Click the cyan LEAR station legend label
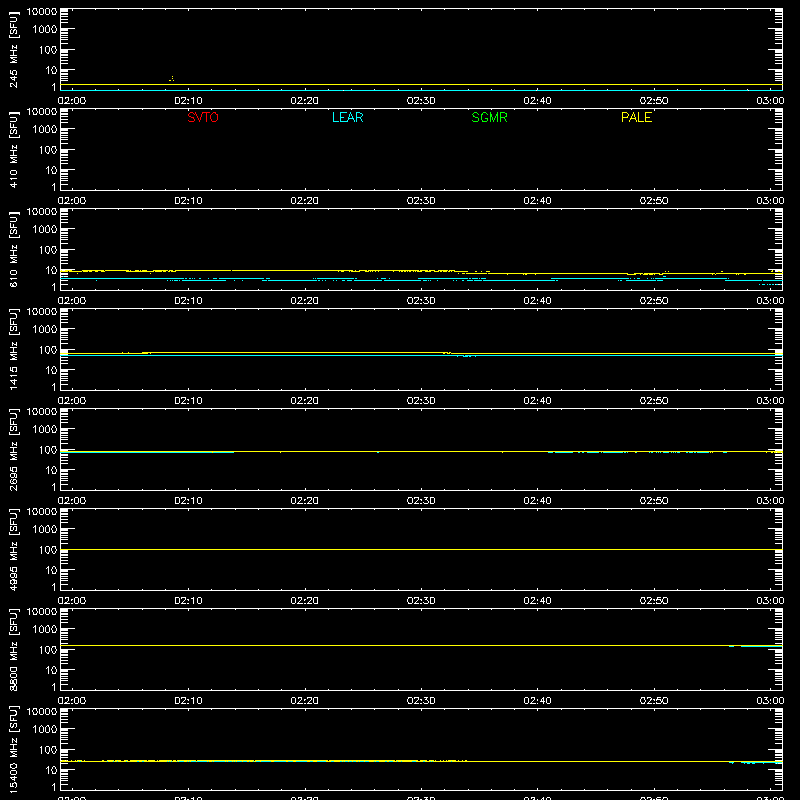The height and width of the screenshot is (800, 800). pos(347,117)
